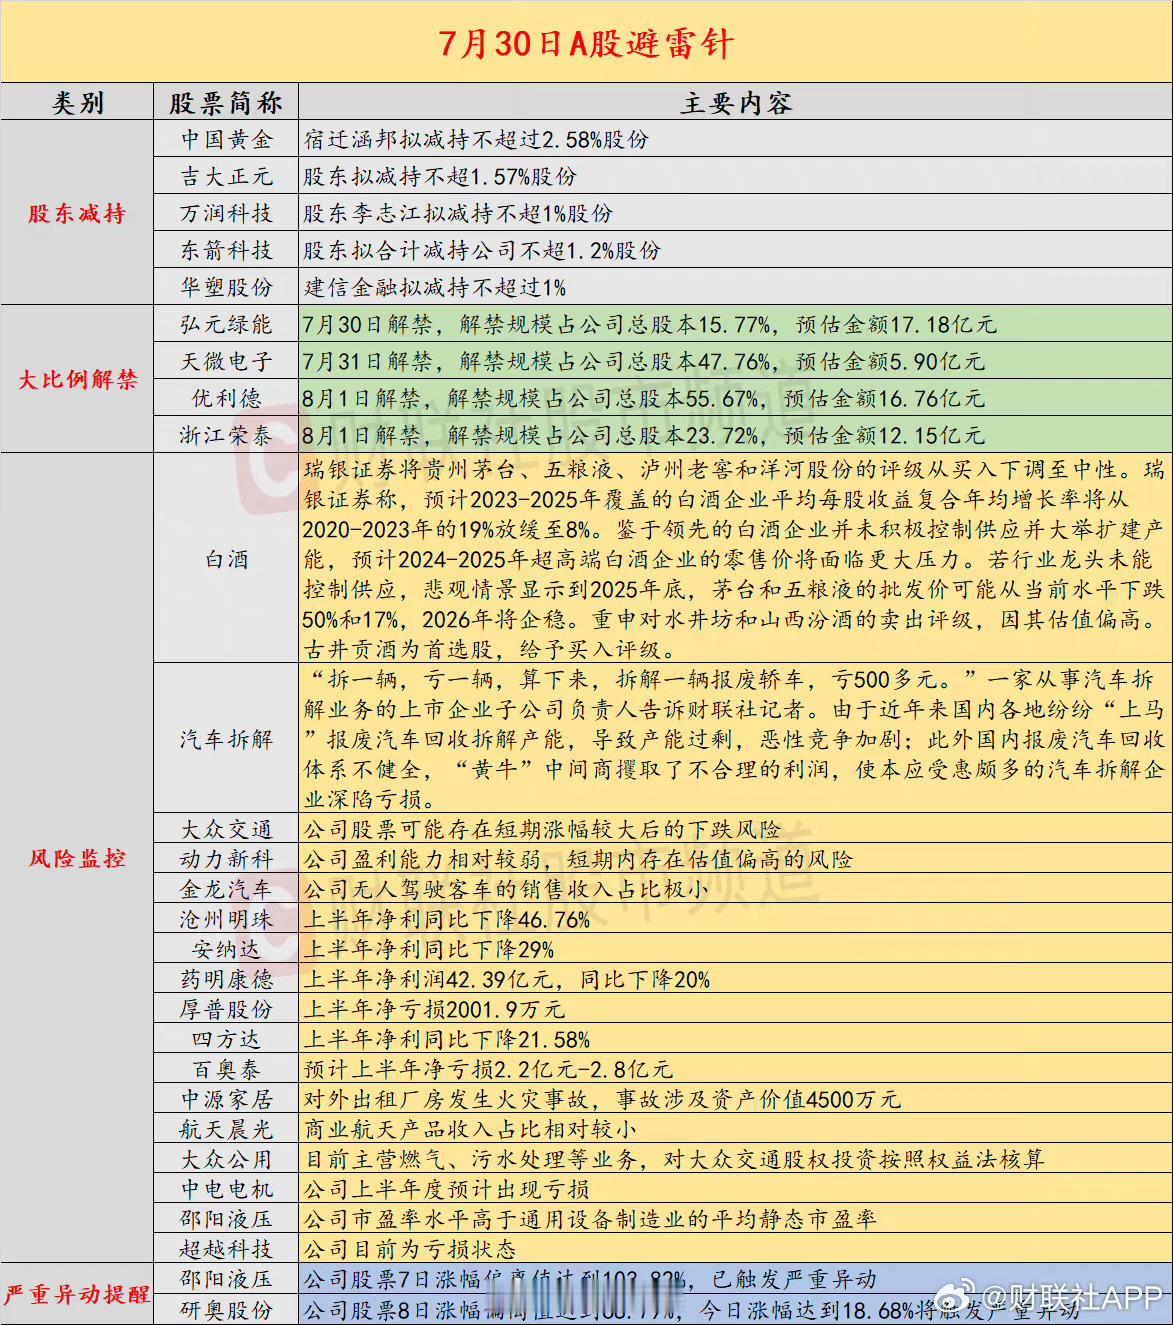Click the 8月1日解禁 content with 23.72%
The width and height of the screenshot is (1173, 1325).
click(x=644, y=435)
